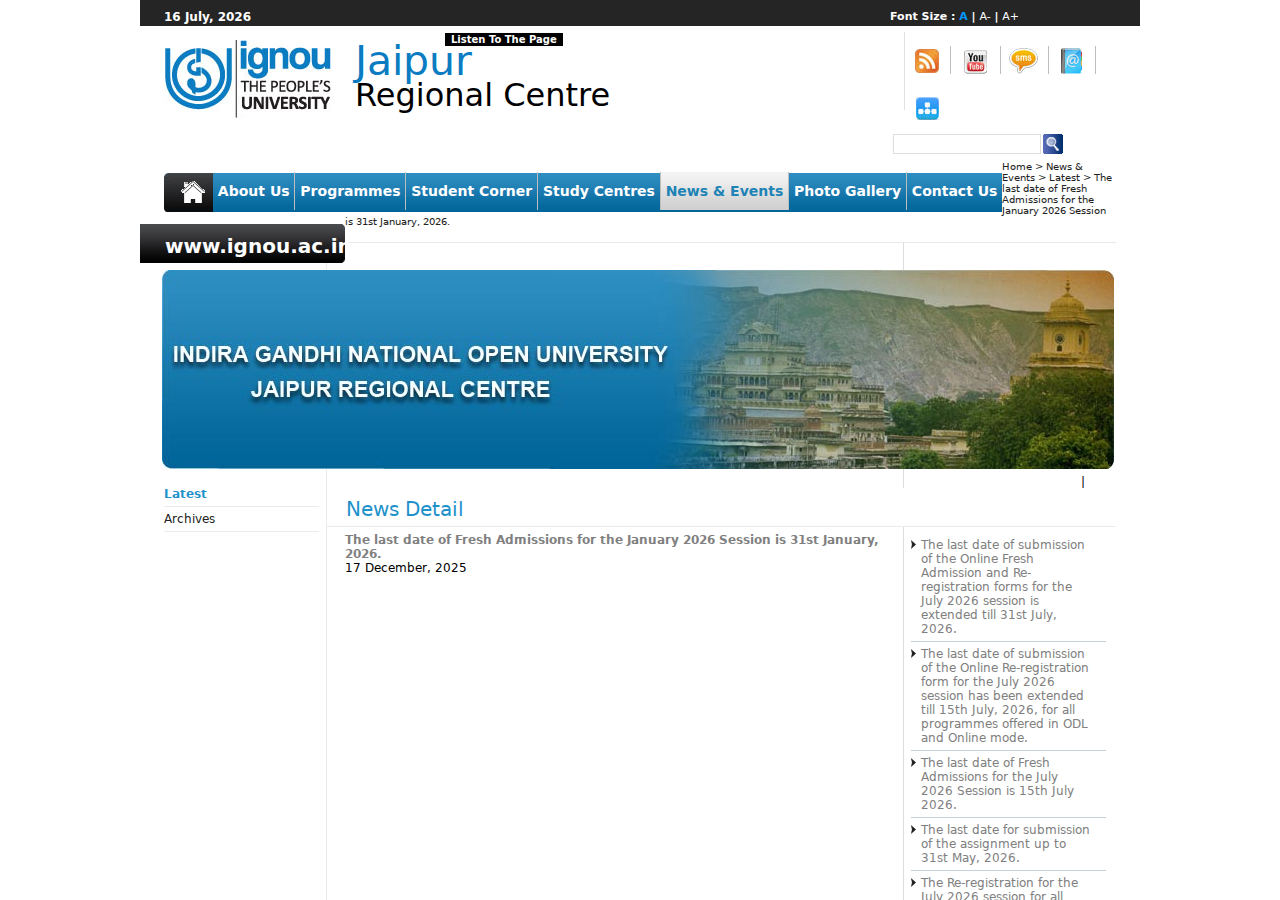1280x900 pixels.
Task: Click the IGNOU People's University logo
Action: (248, 78)
